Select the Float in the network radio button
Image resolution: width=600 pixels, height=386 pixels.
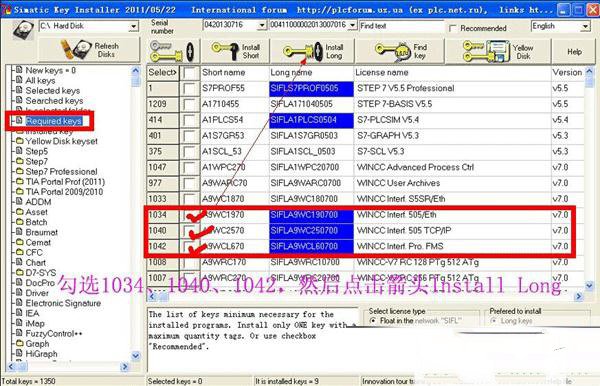tap(372, 321)
